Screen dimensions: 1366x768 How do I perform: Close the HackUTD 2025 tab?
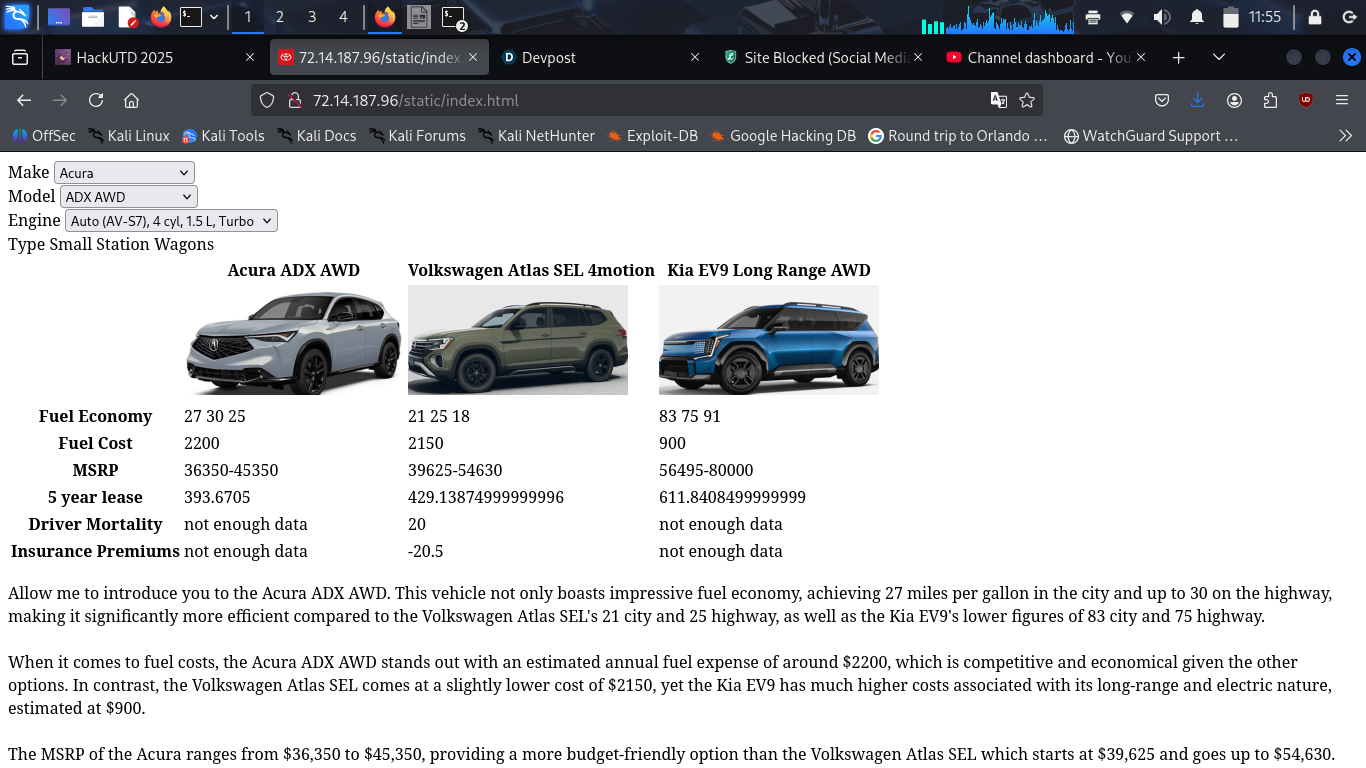point(250,58)
